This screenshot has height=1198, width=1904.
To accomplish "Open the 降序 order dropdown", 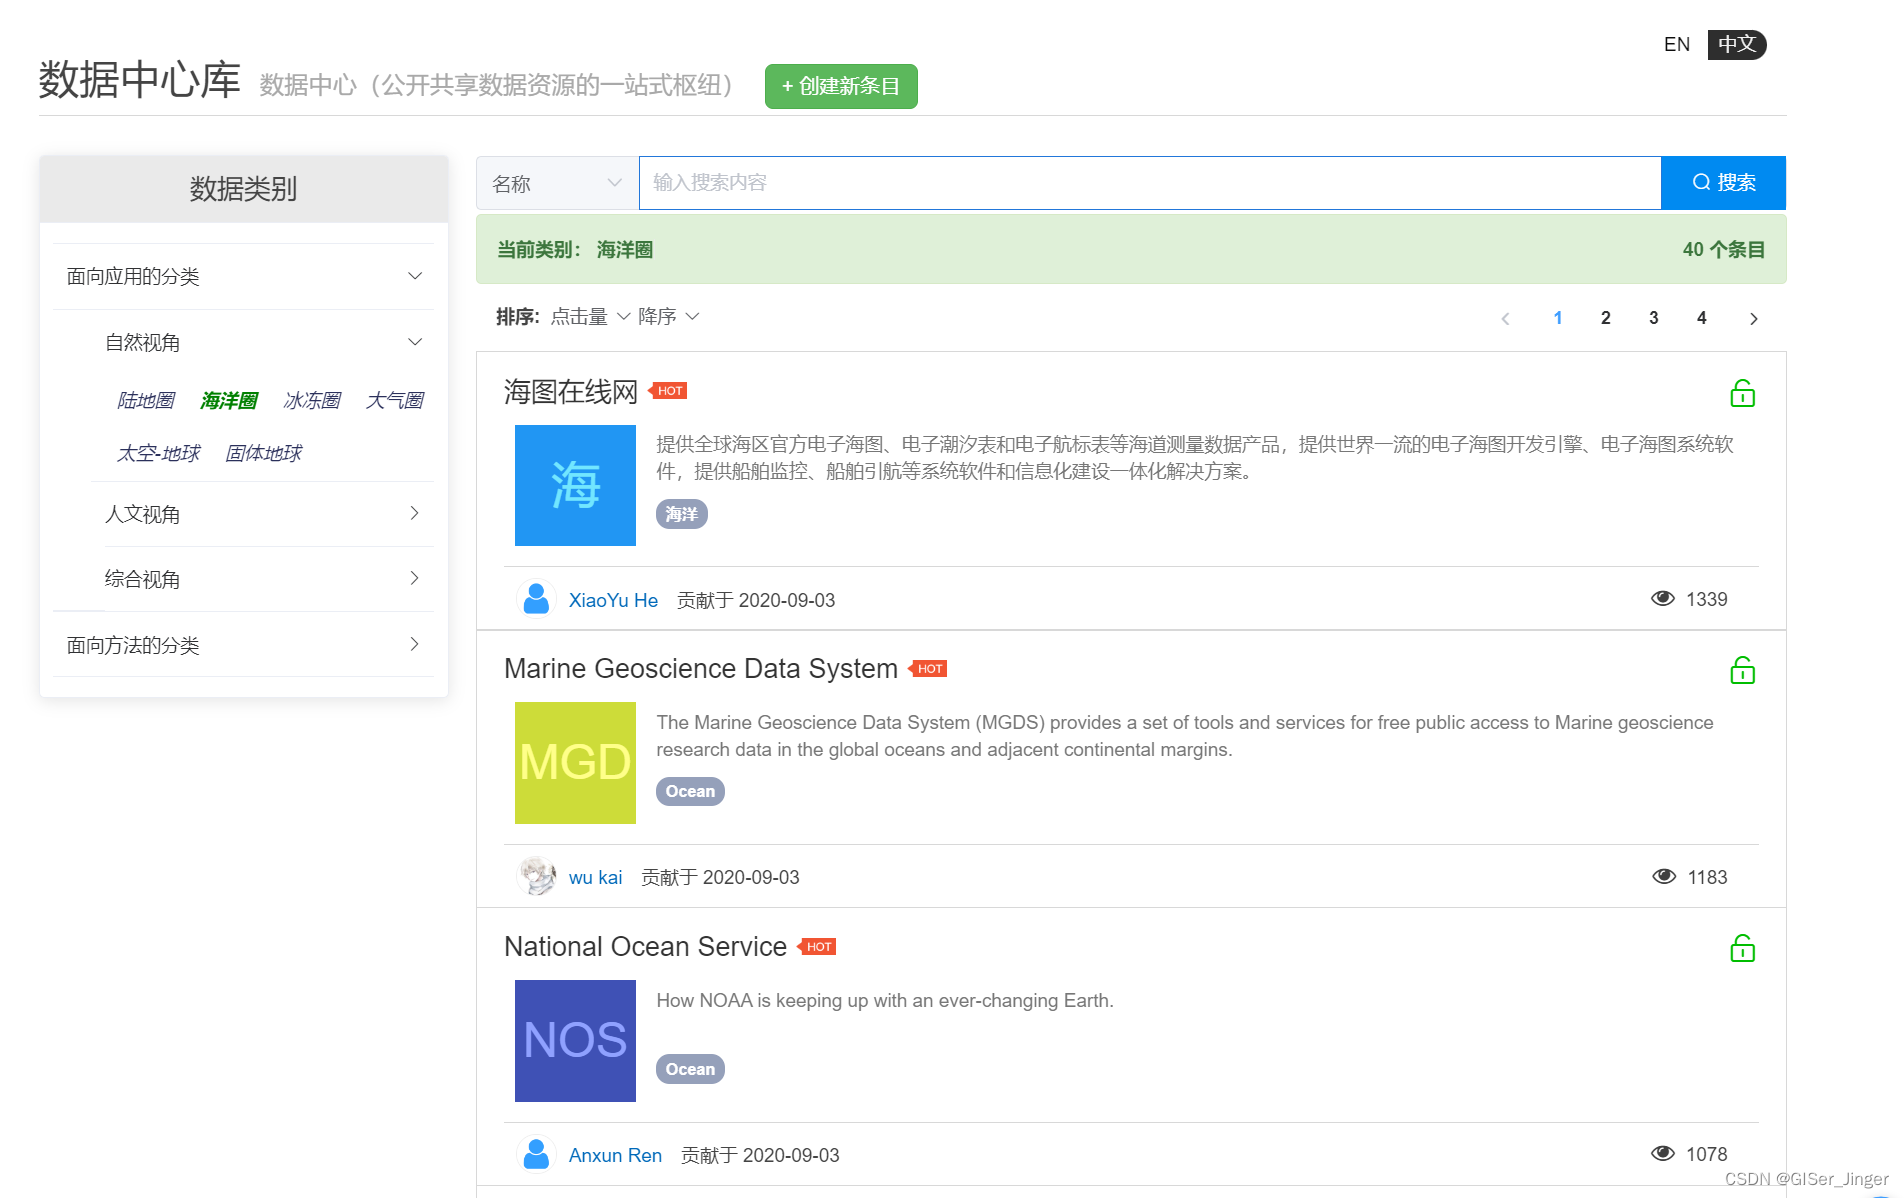I will click(669, 317).
